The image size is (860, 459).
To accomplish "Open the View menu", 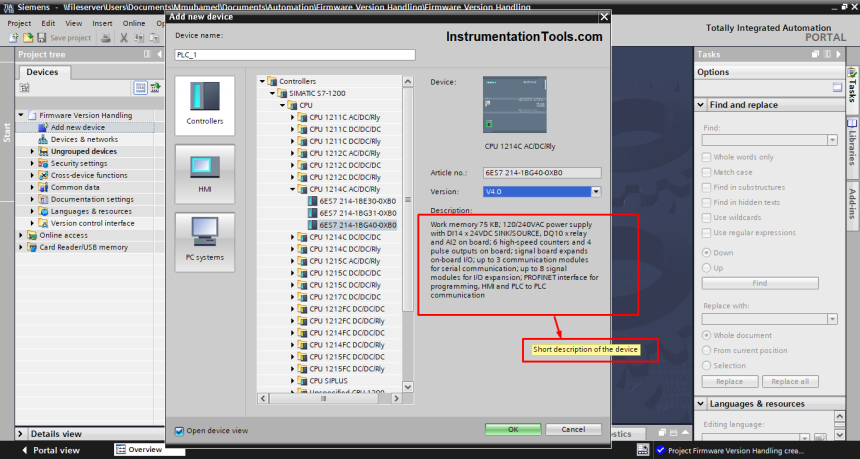I will point(73,24).
